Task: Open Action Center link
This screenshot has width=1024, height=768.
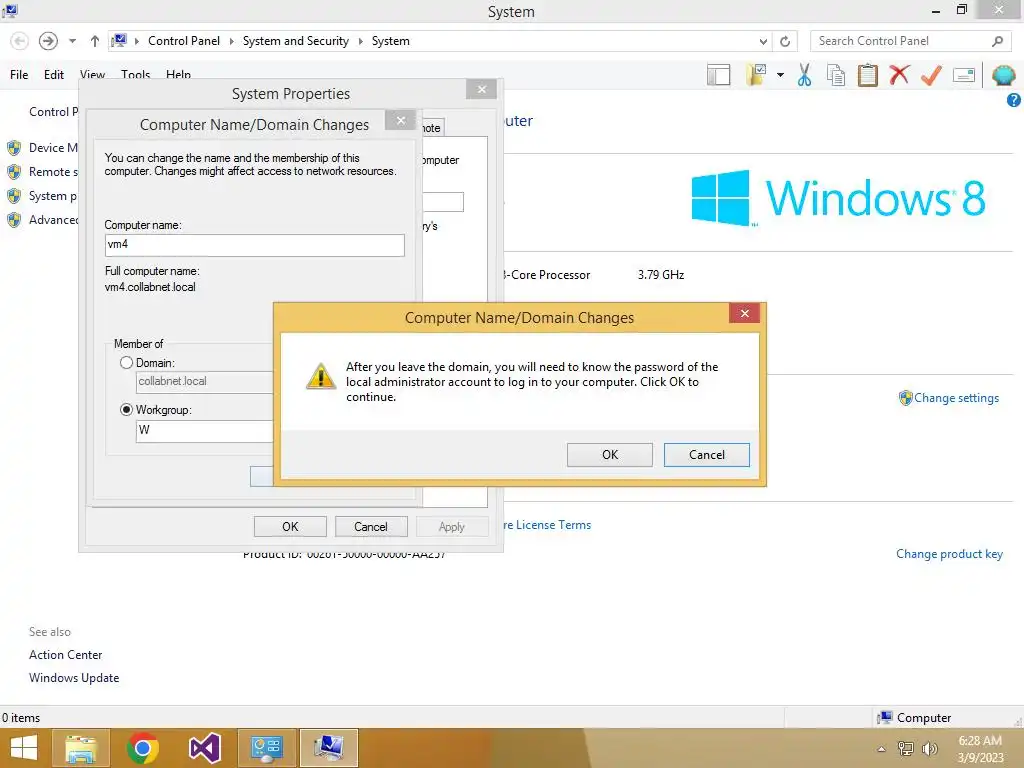Action: (x=65, y=654)
